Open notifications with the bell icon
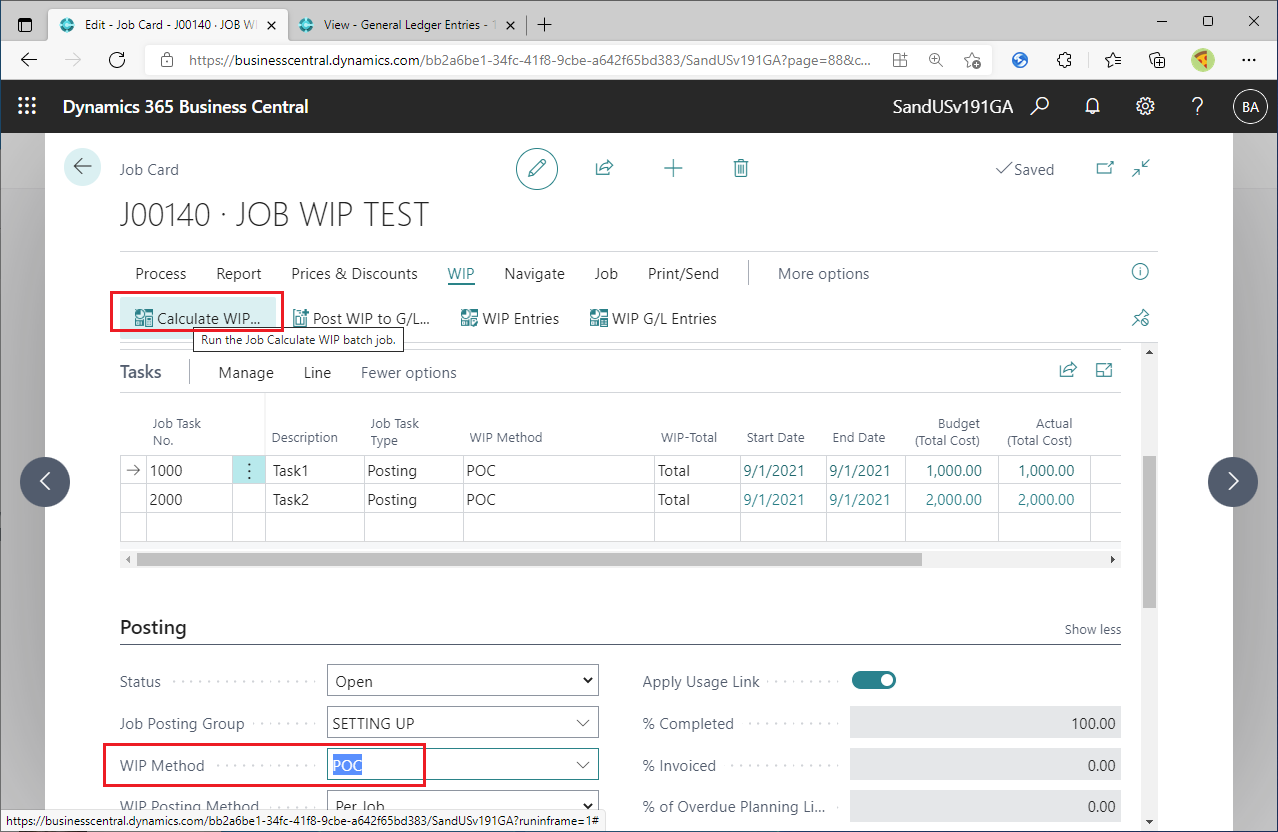The width and height of the screenshot is (1278, 832). pos(1092,106)
